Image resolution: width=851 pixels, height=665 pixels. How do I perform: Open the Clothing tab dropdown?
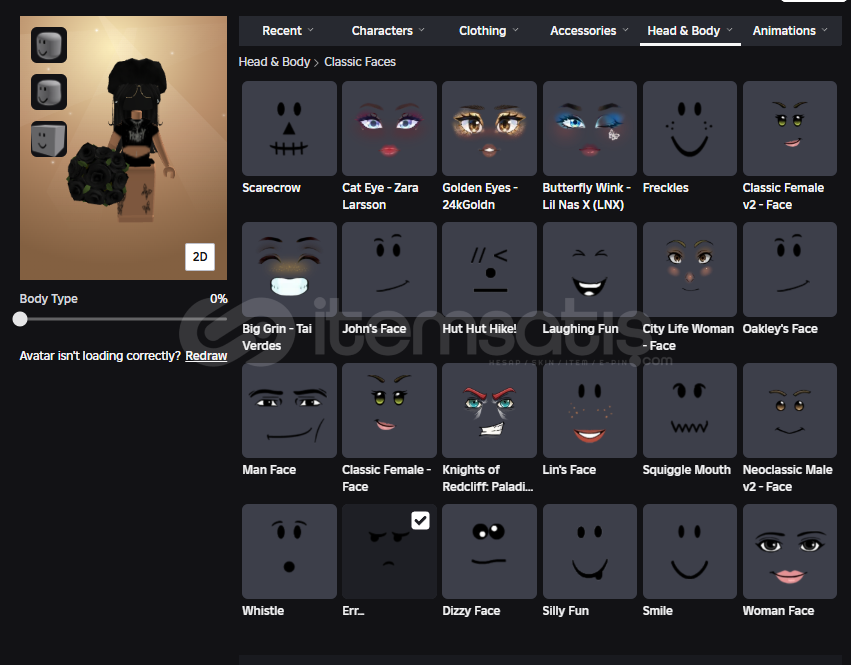pyautogui.click(x=488, y=30)
